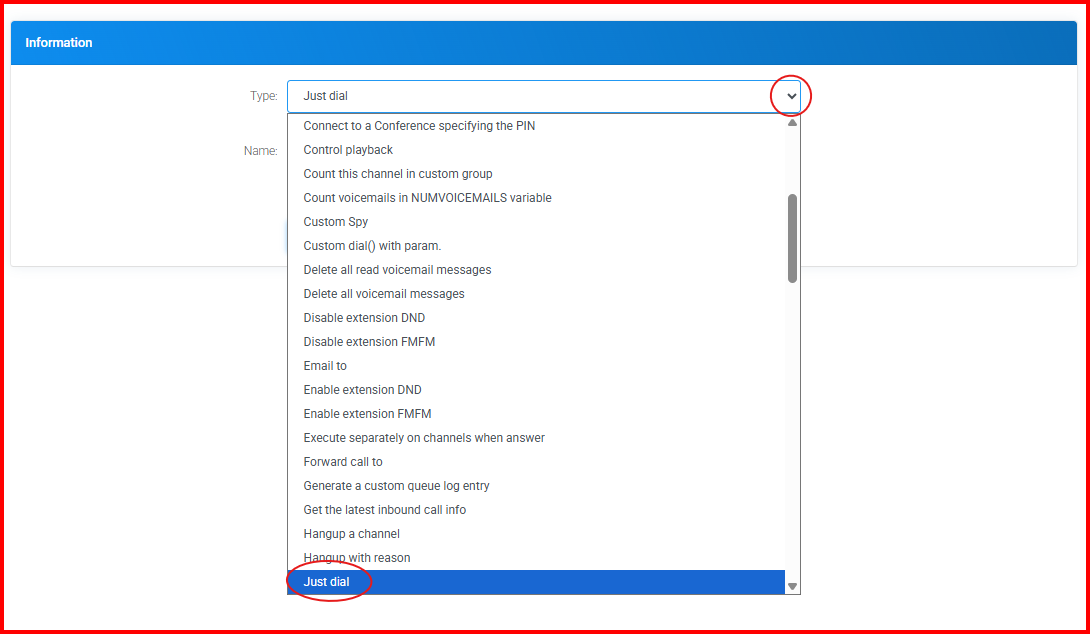Select 'Count this channel in custom group'
This screenshot has width=1090, height=634.
[x=397, y=174]
